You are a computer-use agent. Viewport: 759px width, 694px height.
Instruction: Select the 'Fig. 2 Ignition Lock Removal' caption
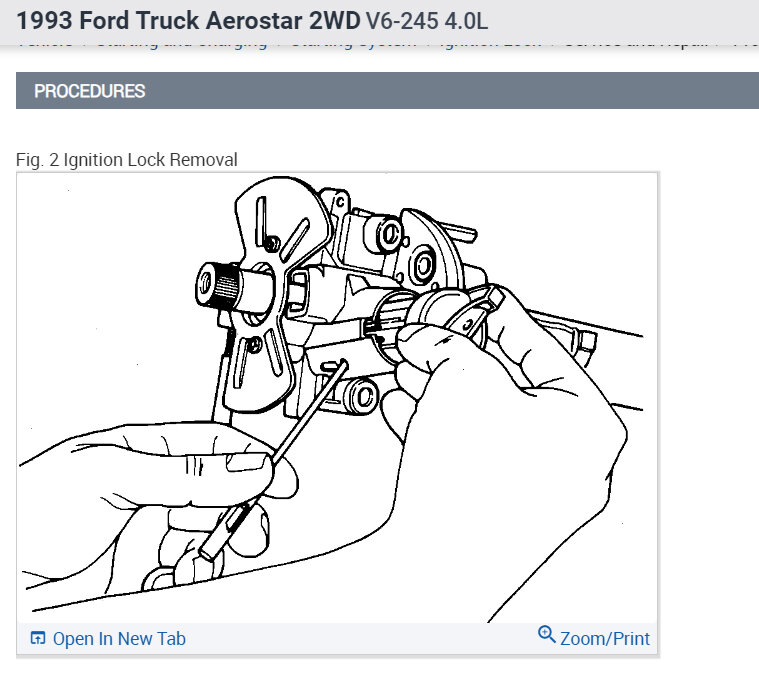[x=126, y=160]
